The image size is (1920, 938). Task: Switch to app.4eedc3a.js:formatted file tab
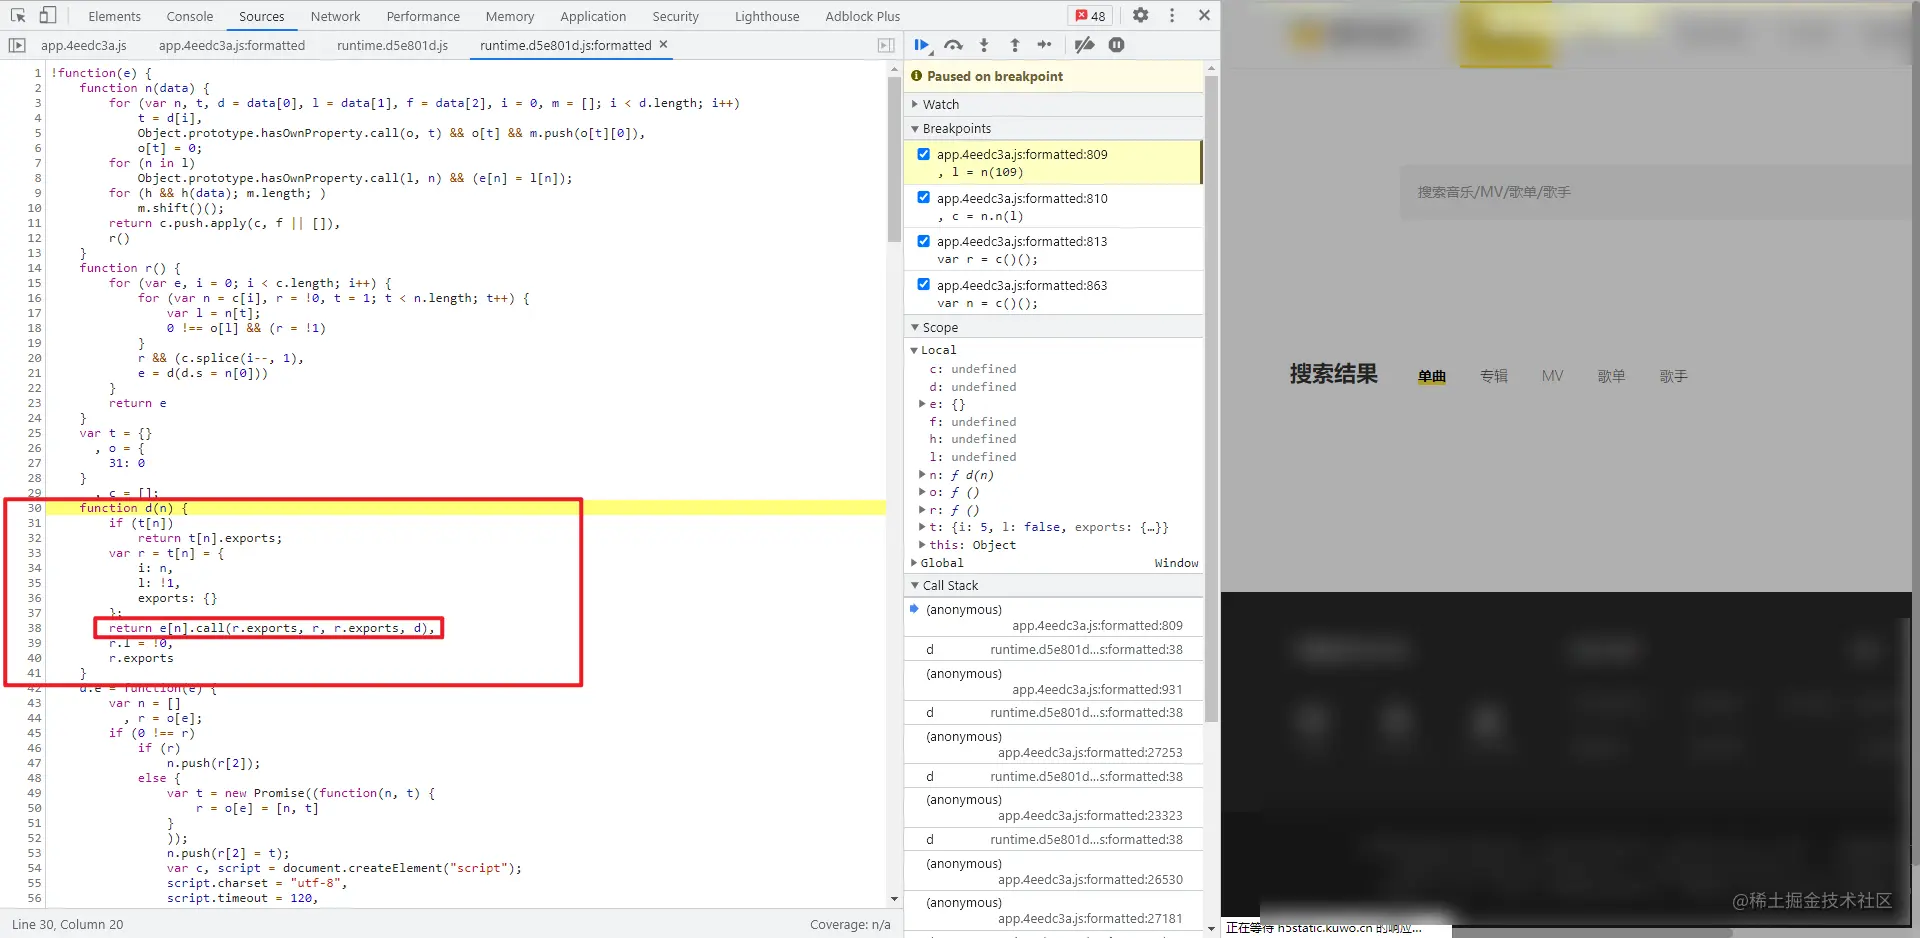coord(232,45)
